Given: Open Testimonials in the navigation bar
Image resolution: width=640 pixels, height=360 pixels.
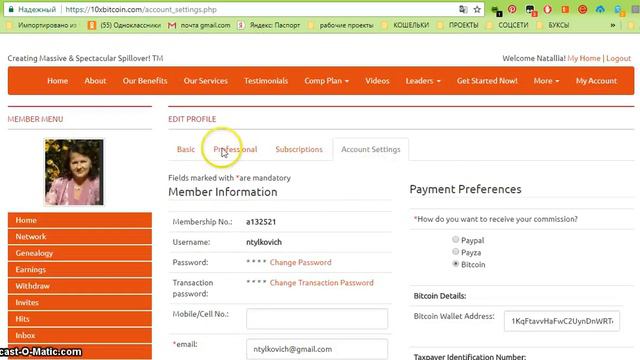Looking at the screenshot, I should (266, 81).
